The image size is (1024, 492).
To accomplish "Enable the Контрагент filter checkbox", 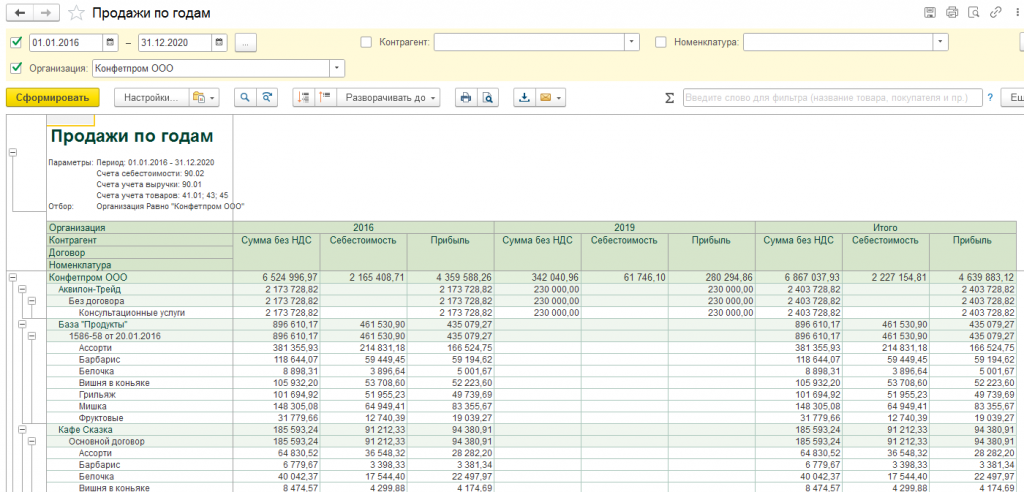I will pyautogui.click(x=366, y=42).
